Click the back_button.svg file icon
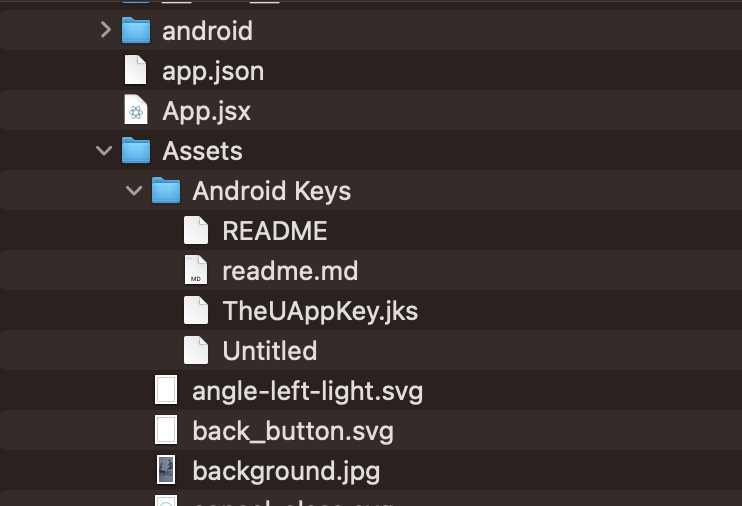Screen dimensions: 742x506 tap(166, 431)
